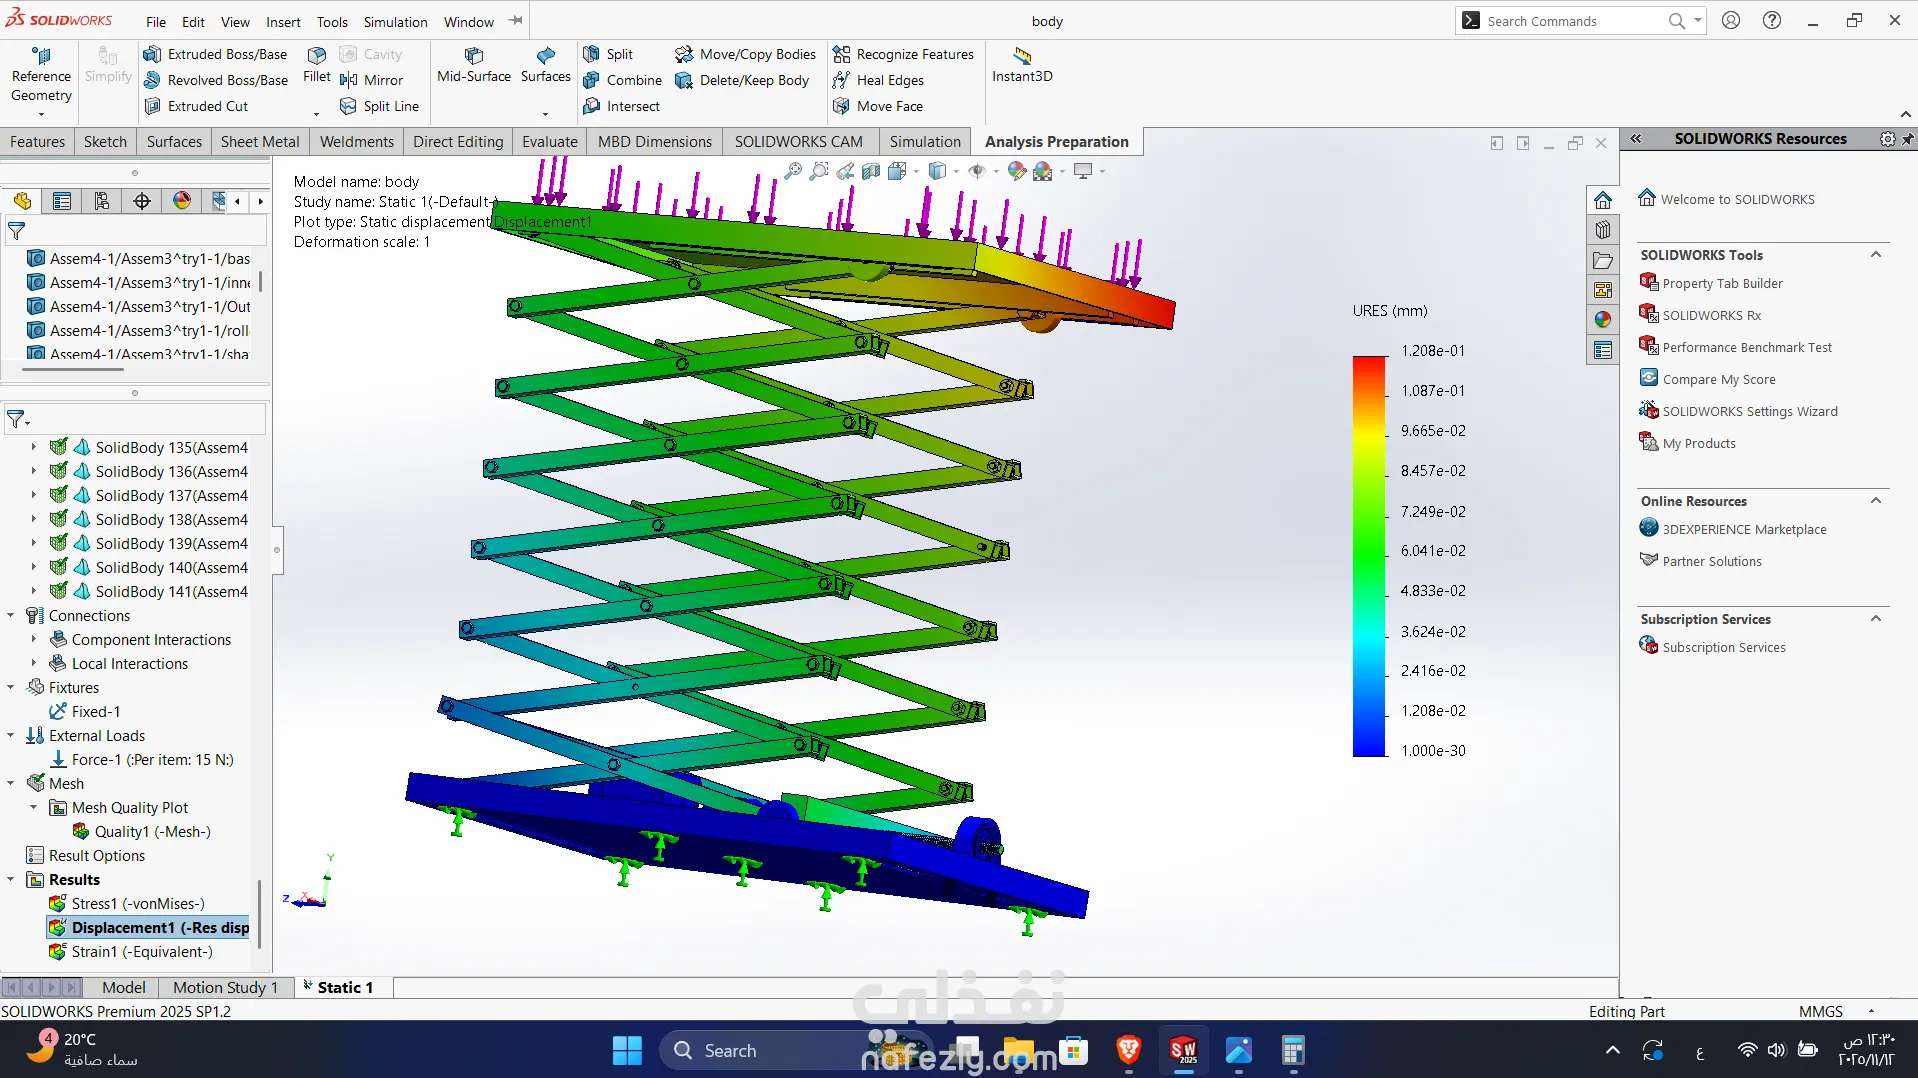Open the DimXpertManager crosshair tab
The width and height of the screenshot is (1918, 1078).
(142, 201)
